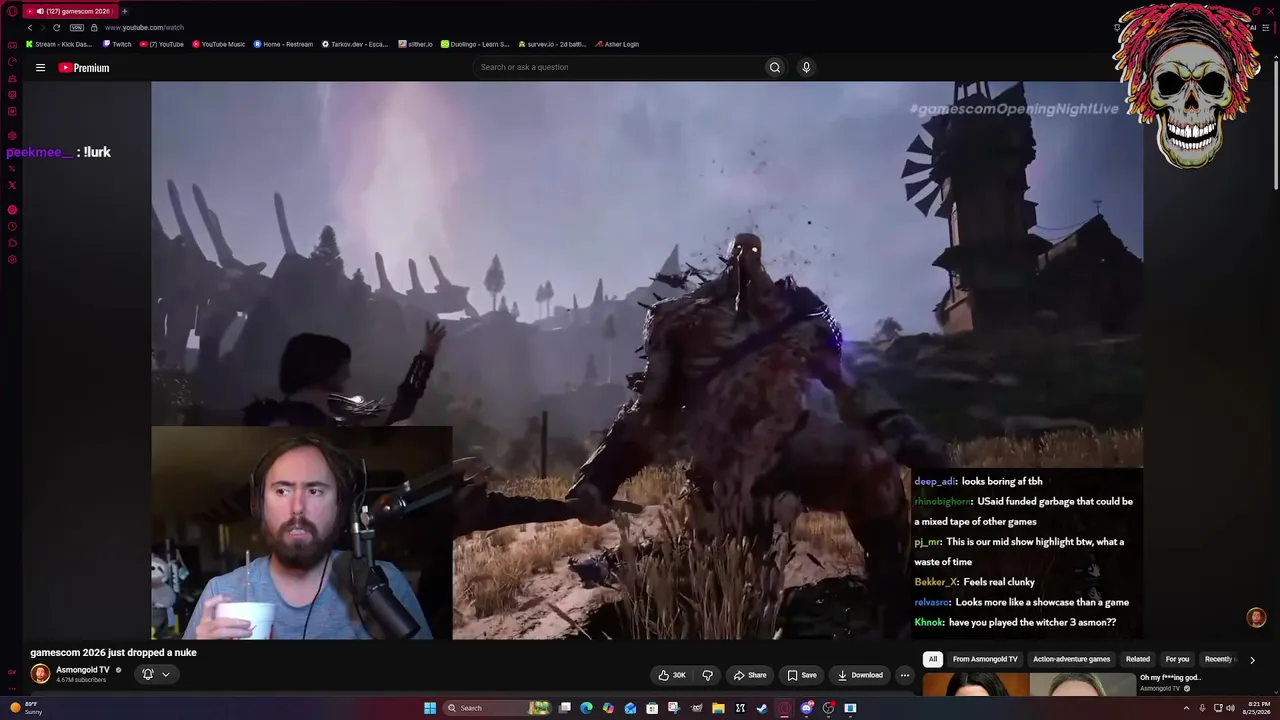The image size is (1280, 720).
Task: Open the YouTube Music bookmark
Action: (218, 44)
